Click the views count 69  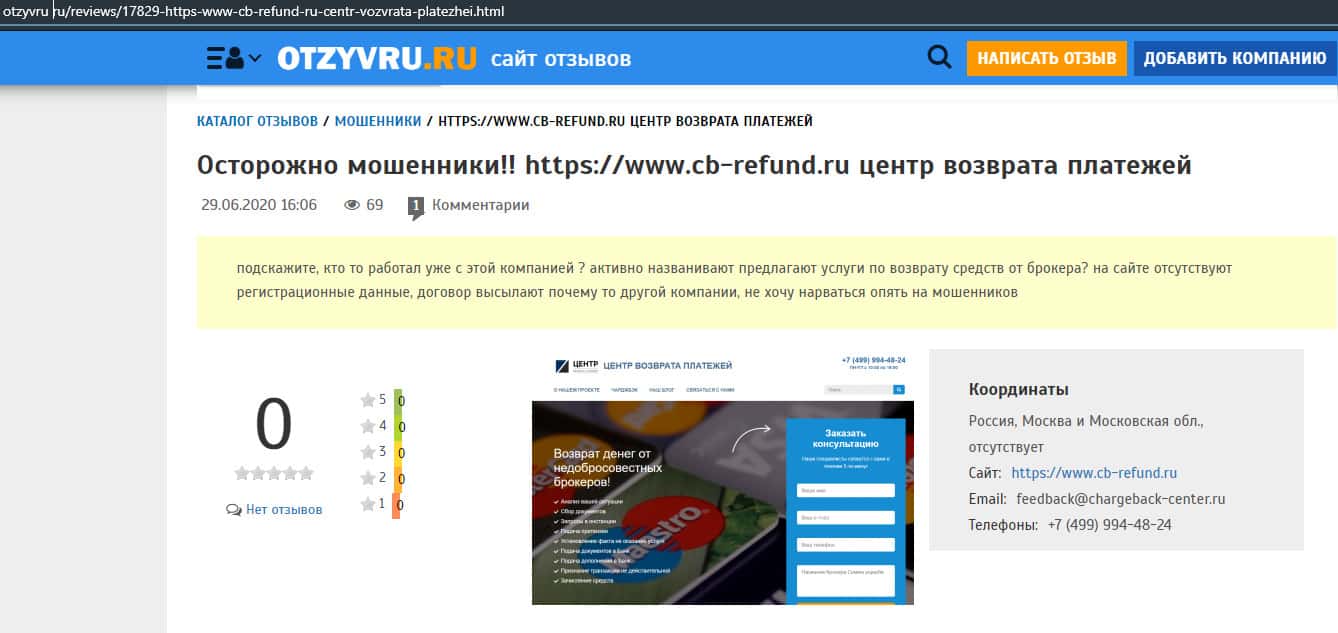tap(375, 205)
